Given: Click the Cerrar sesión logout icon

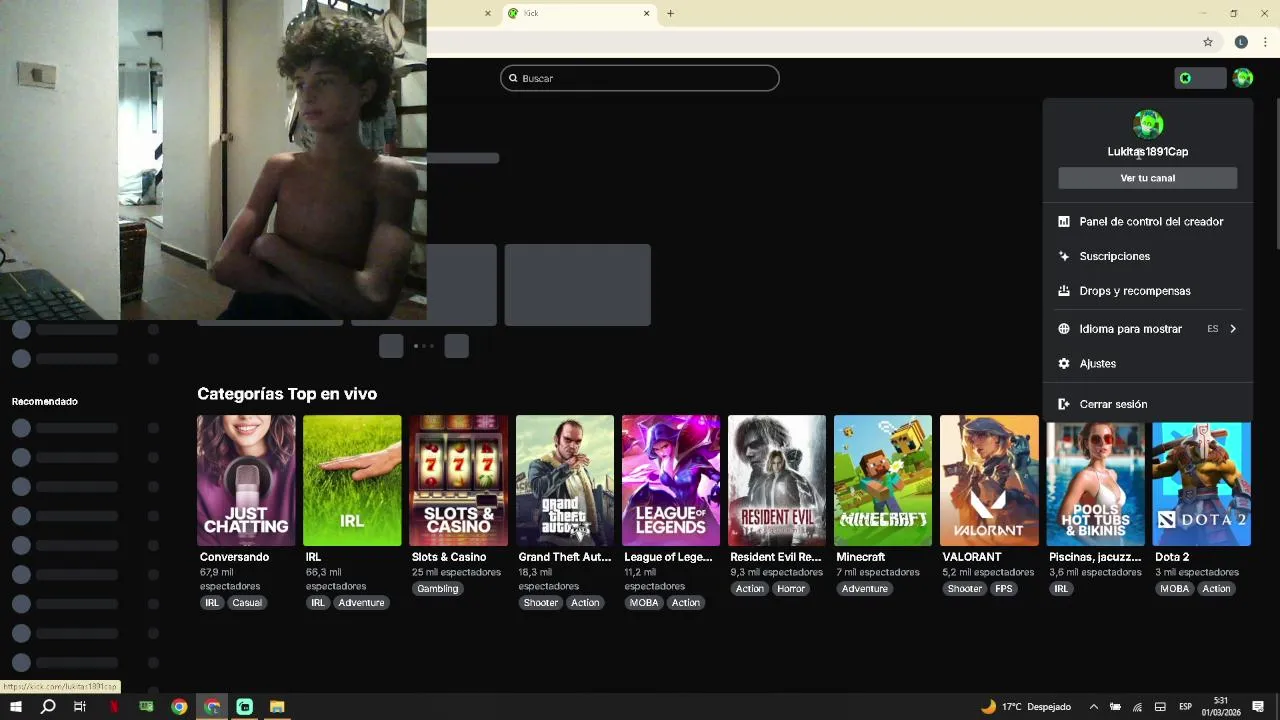Looking at the screenshot, I should click(x=1064, y=404).
